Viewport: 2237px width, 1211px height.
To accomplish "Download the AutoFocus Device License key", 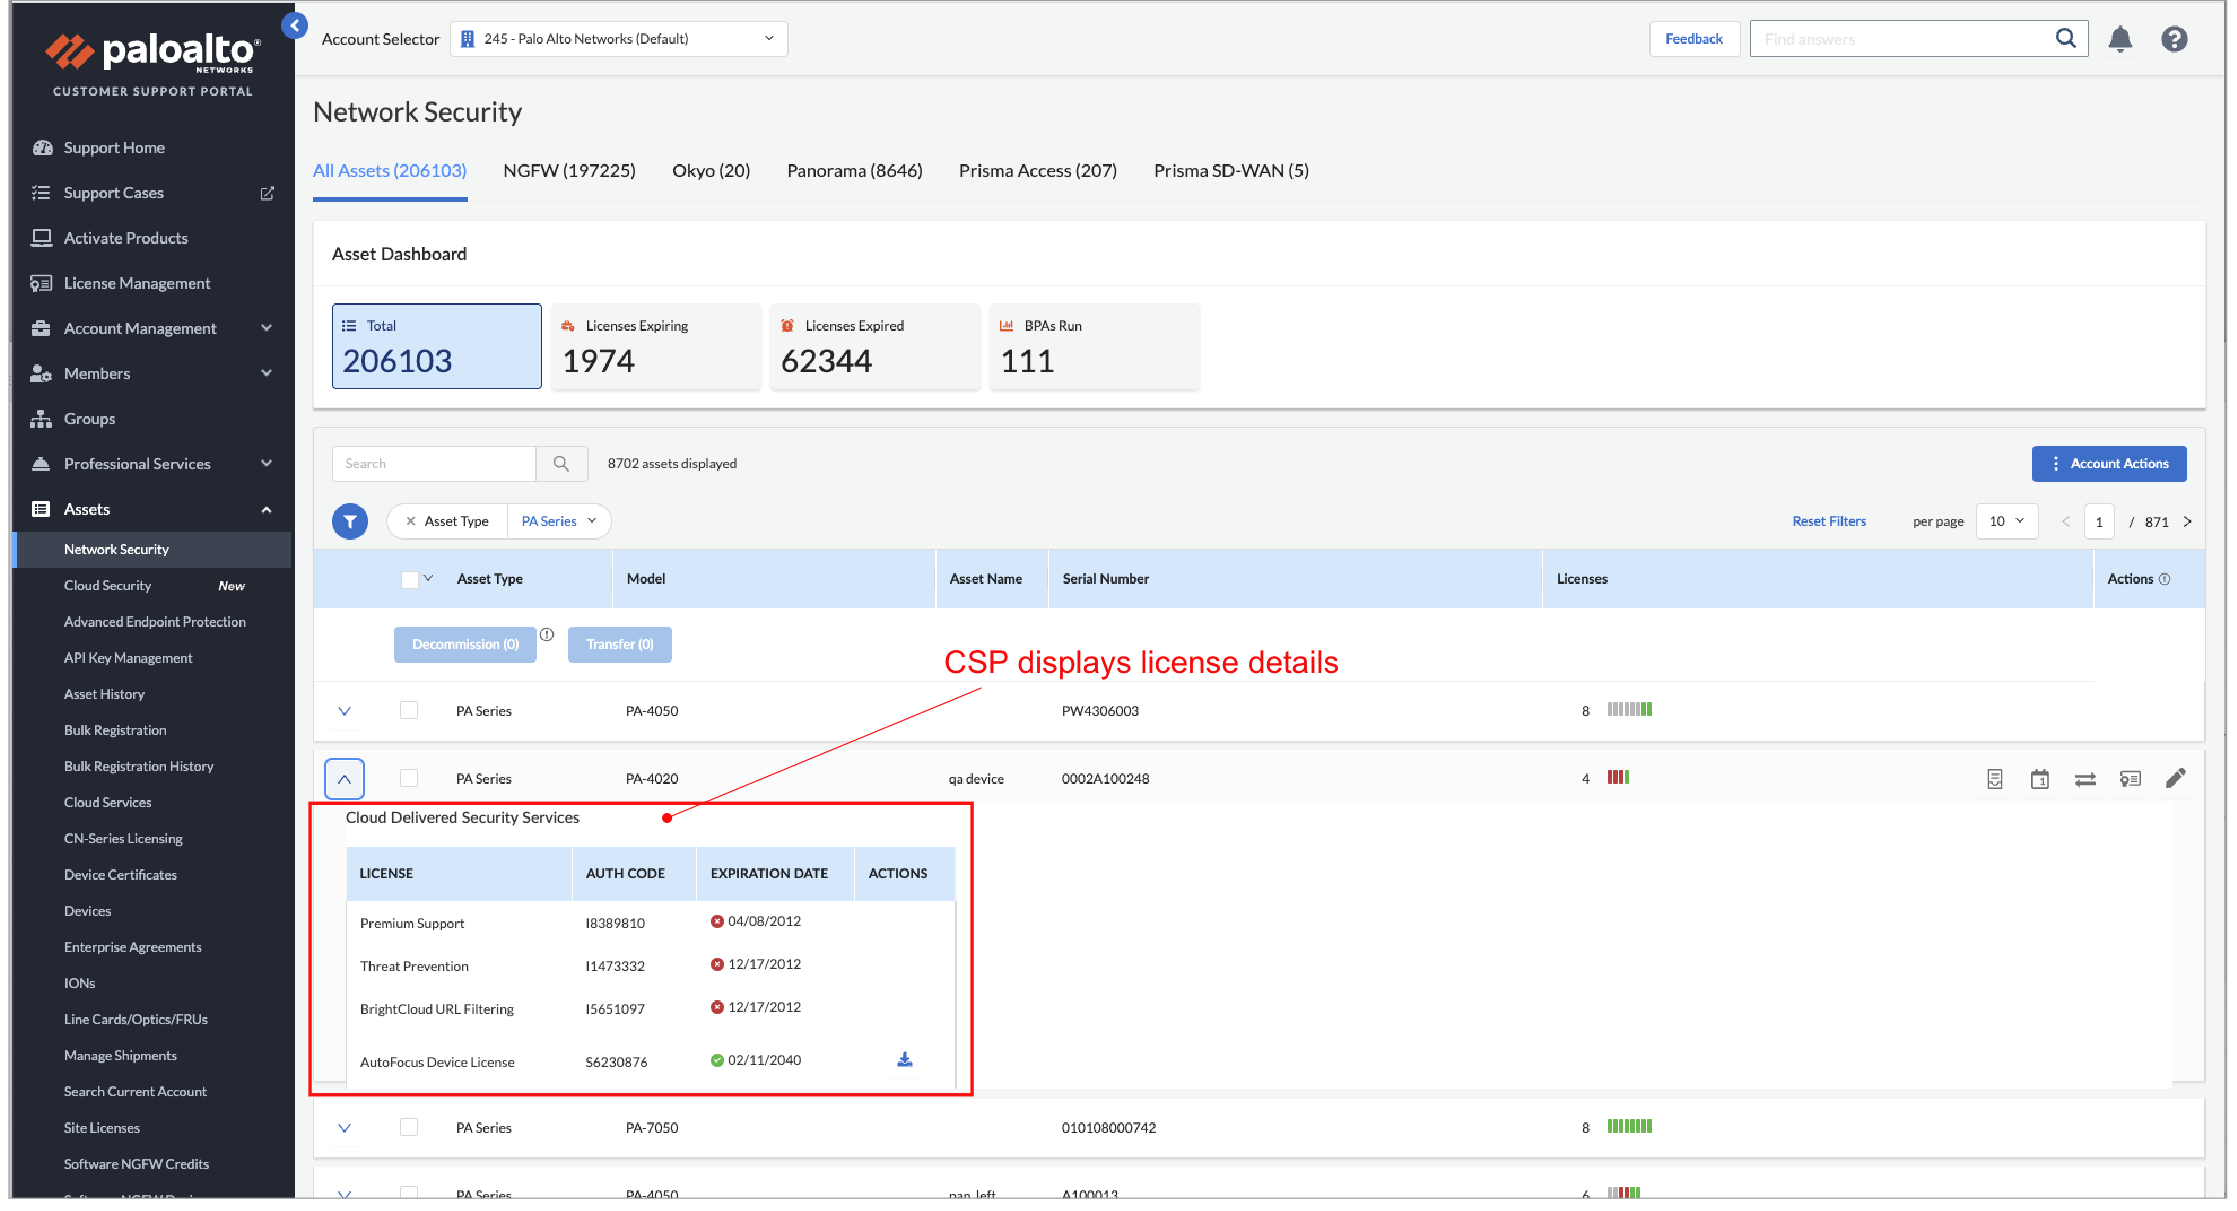I will coord(904,1060).
